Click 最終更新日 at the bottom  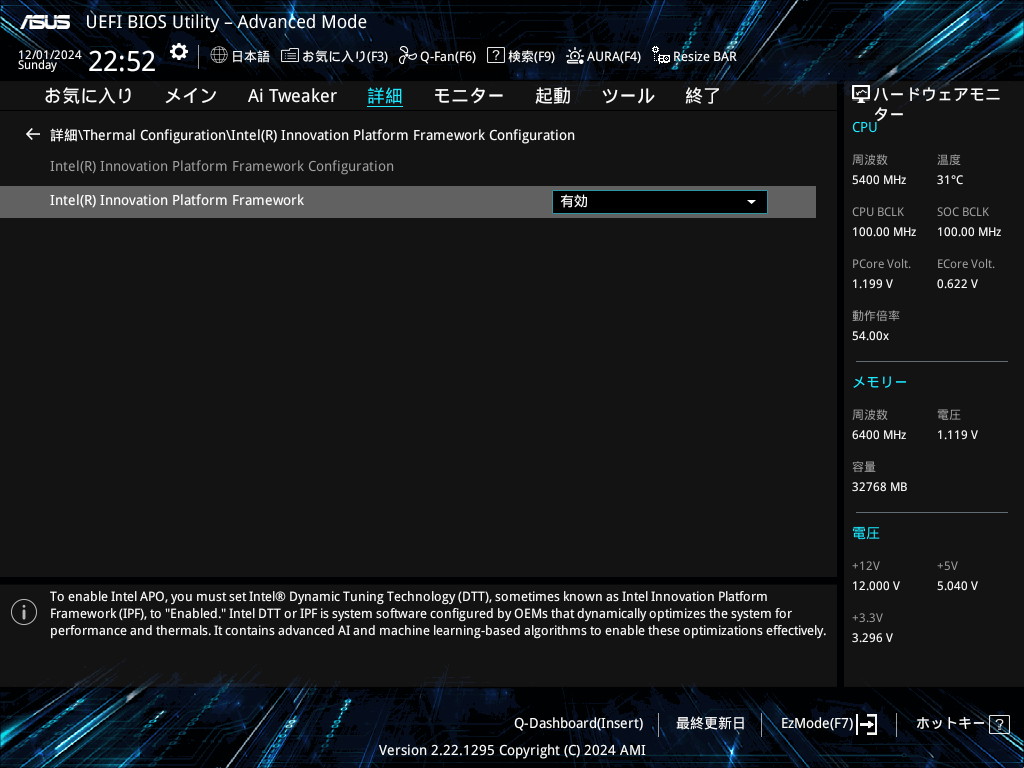(711, 723)
